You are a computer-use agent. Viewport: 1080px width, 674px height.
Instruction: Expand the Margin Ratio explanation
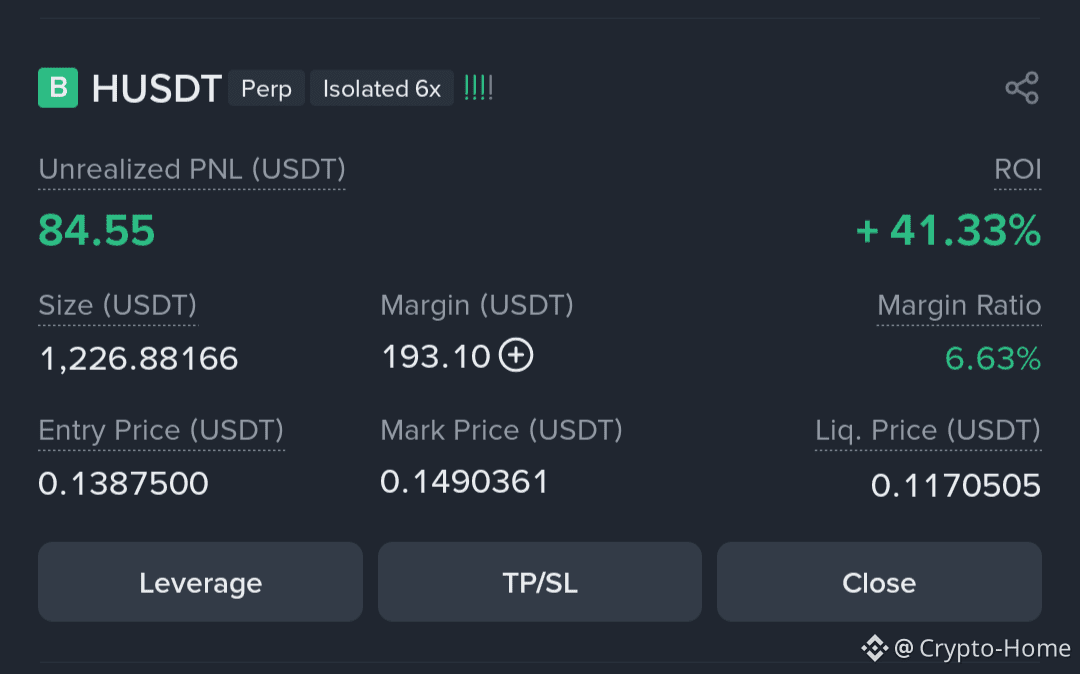click(958, 306)
